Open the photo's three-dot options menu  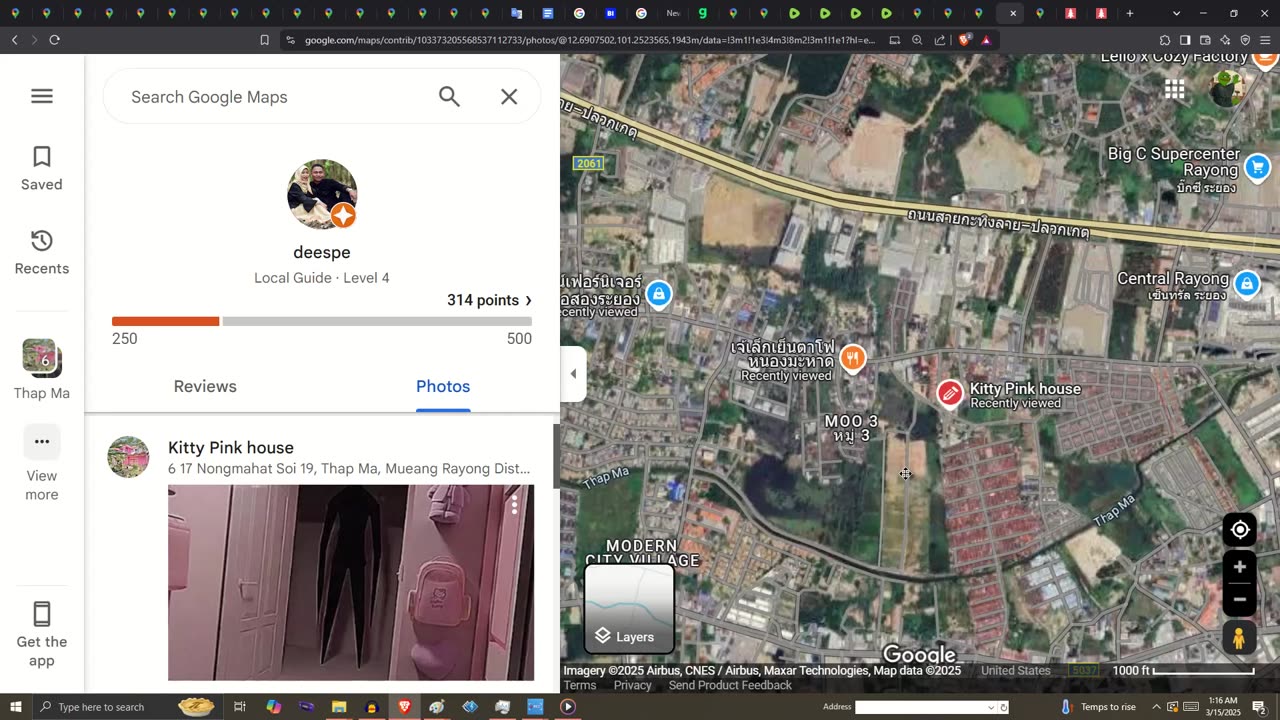514,505
